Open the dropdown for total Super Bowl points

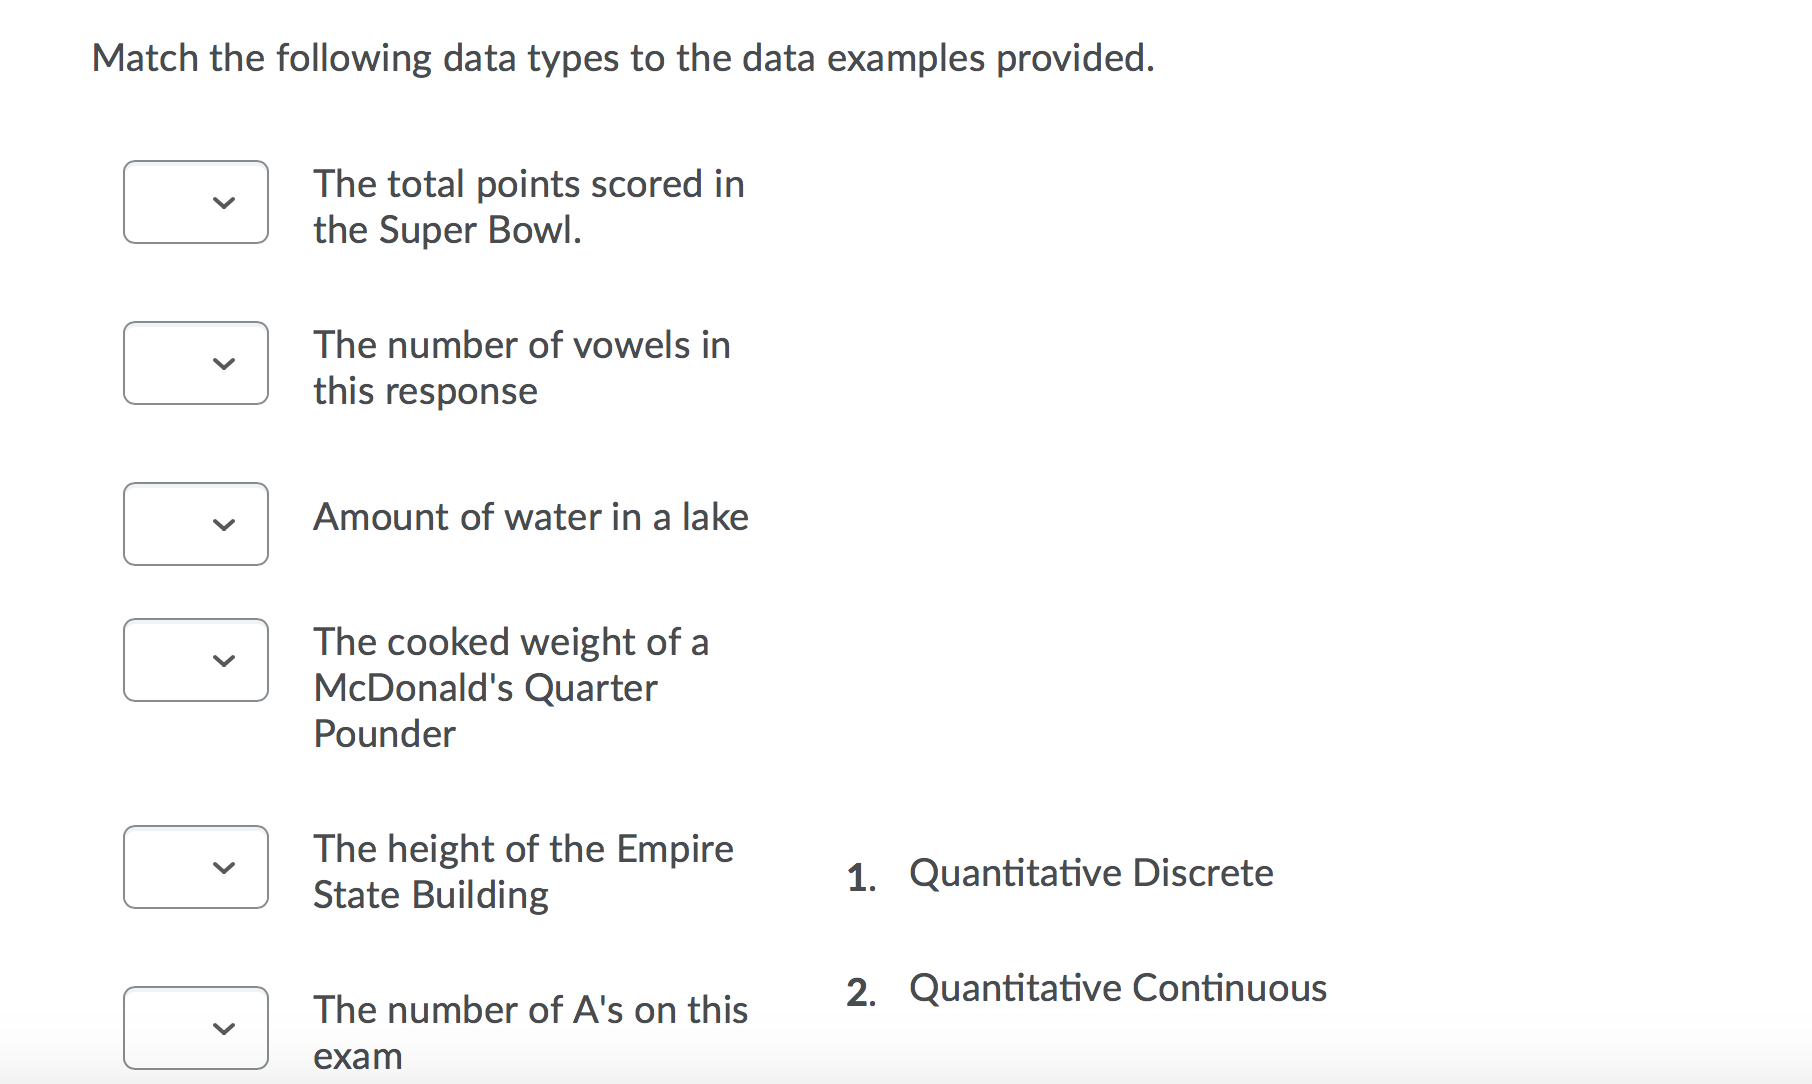pos(195,202)
